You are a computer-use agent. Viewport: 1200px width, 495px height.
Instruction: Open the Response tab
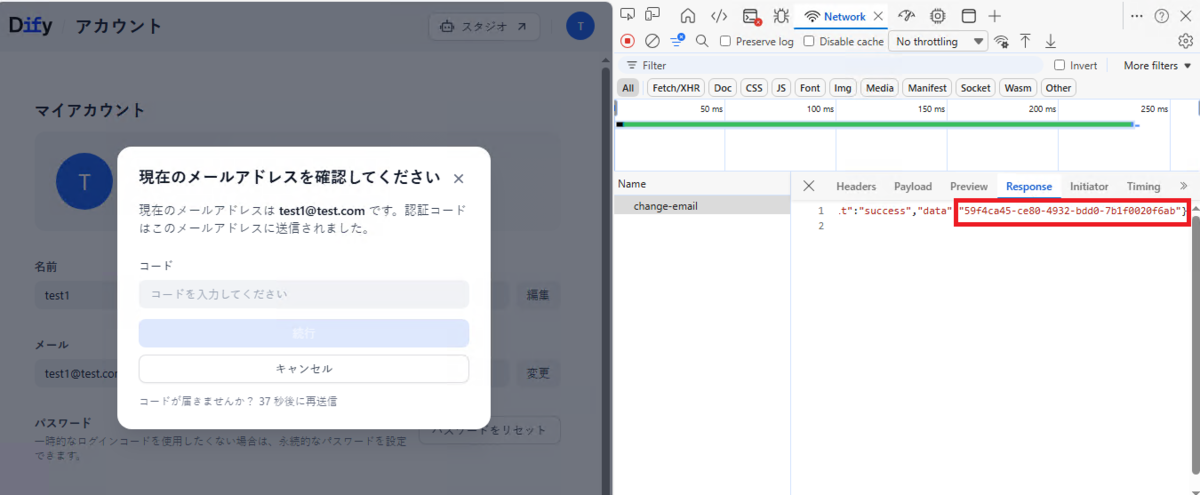[1029, 186]
